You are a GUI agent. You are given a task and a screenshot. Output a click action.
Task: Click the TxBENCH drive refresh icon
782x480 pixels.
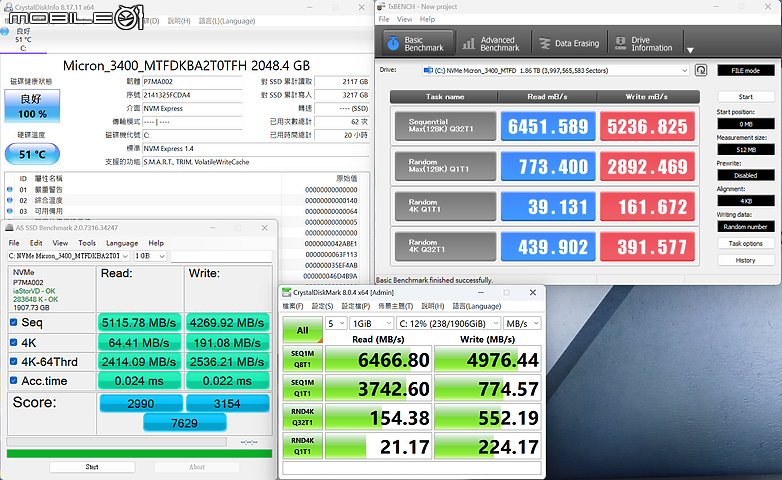[701, 70]
